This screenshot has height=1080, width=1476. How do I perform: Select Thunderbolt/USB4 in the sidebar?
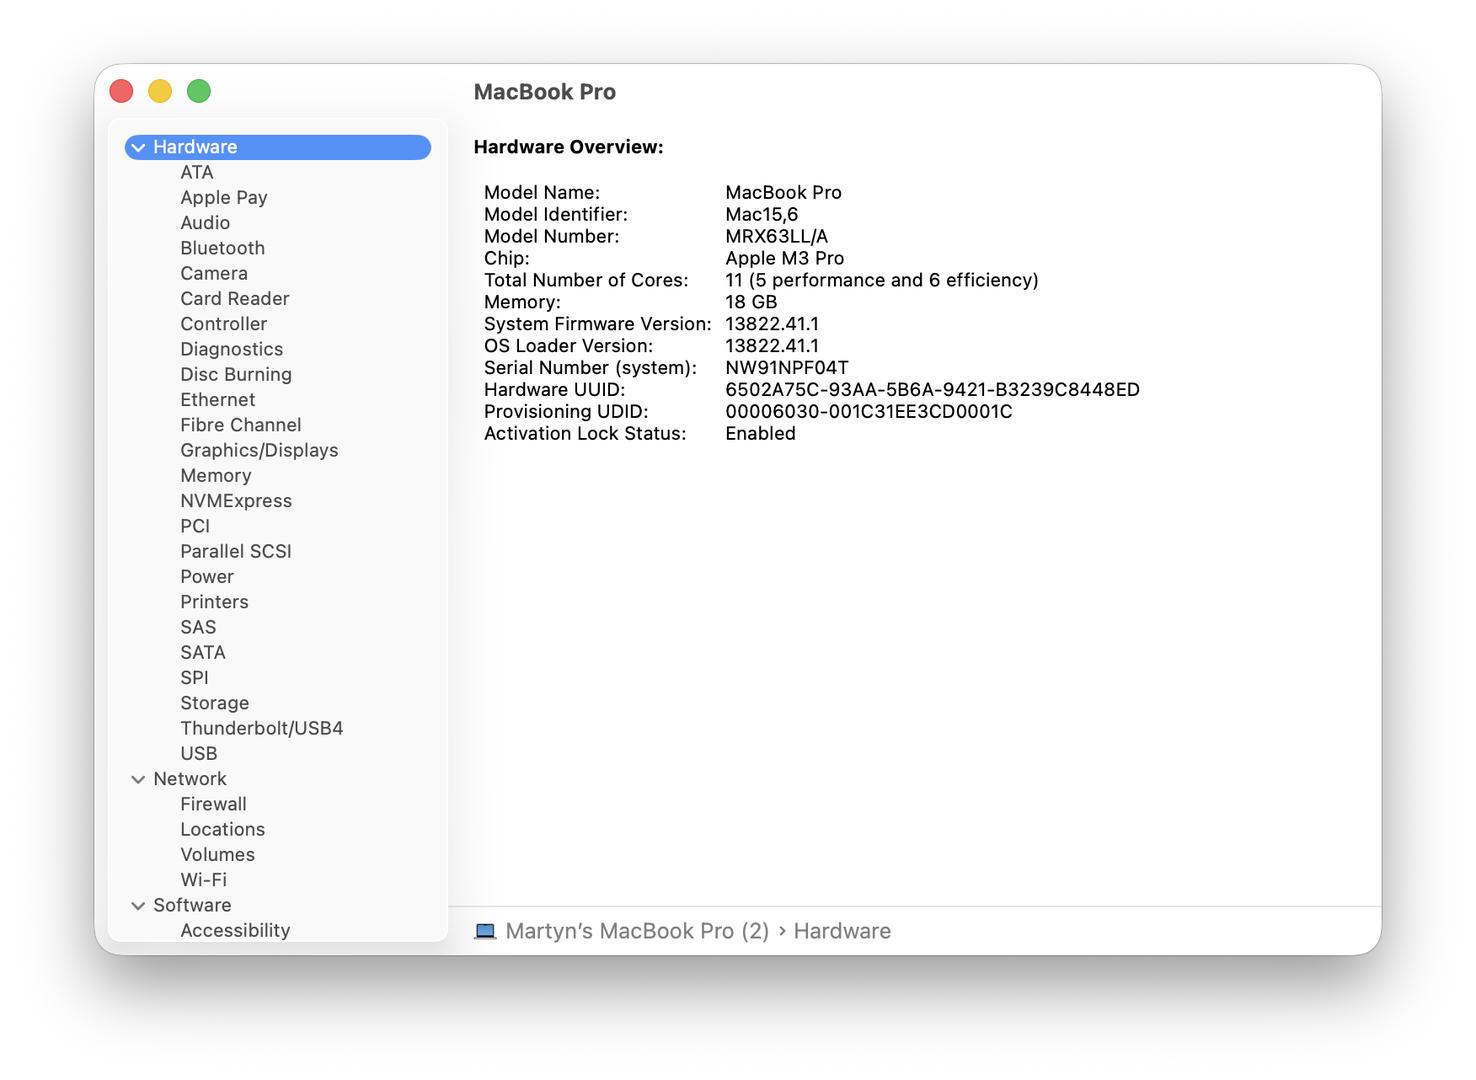click(261, 728)
